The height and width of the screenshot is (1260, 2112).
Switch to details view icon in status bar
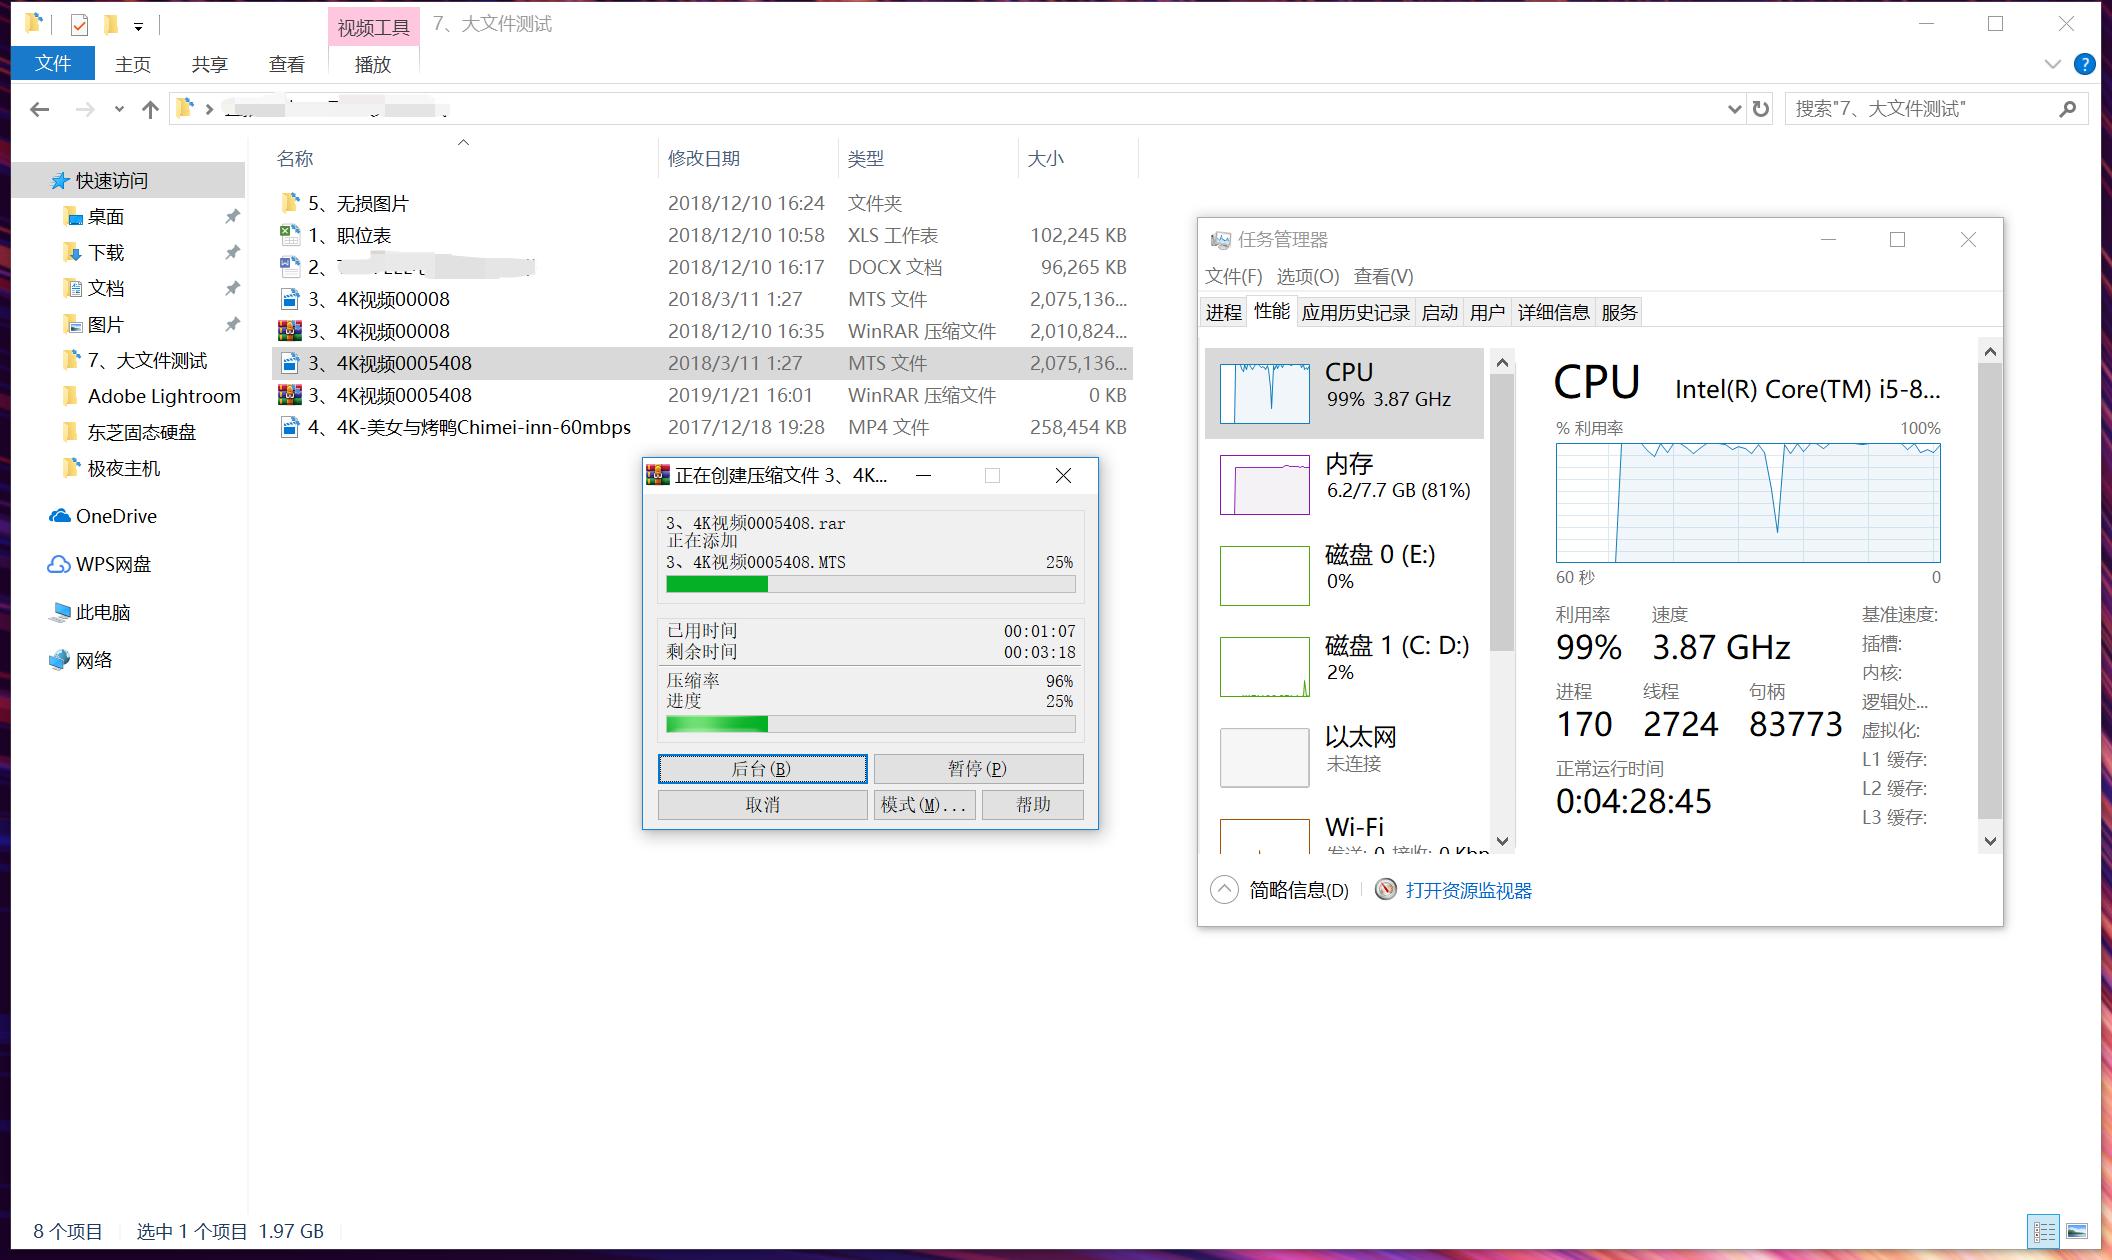[x=2043, y=1231]
